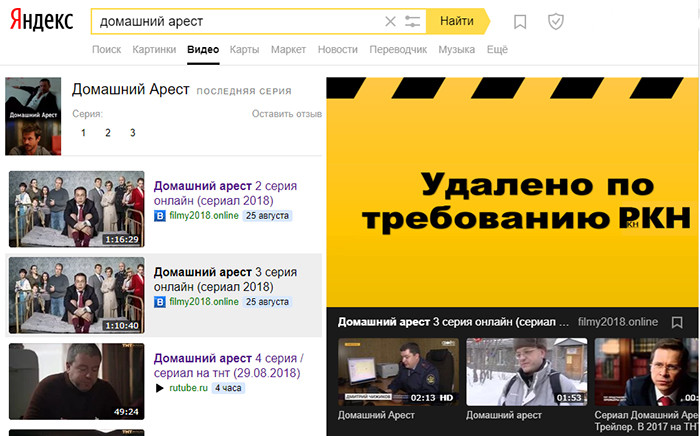This screenshot has width=700, height=436.
Task: Click the Yandex logo
Action: [41, 20]
